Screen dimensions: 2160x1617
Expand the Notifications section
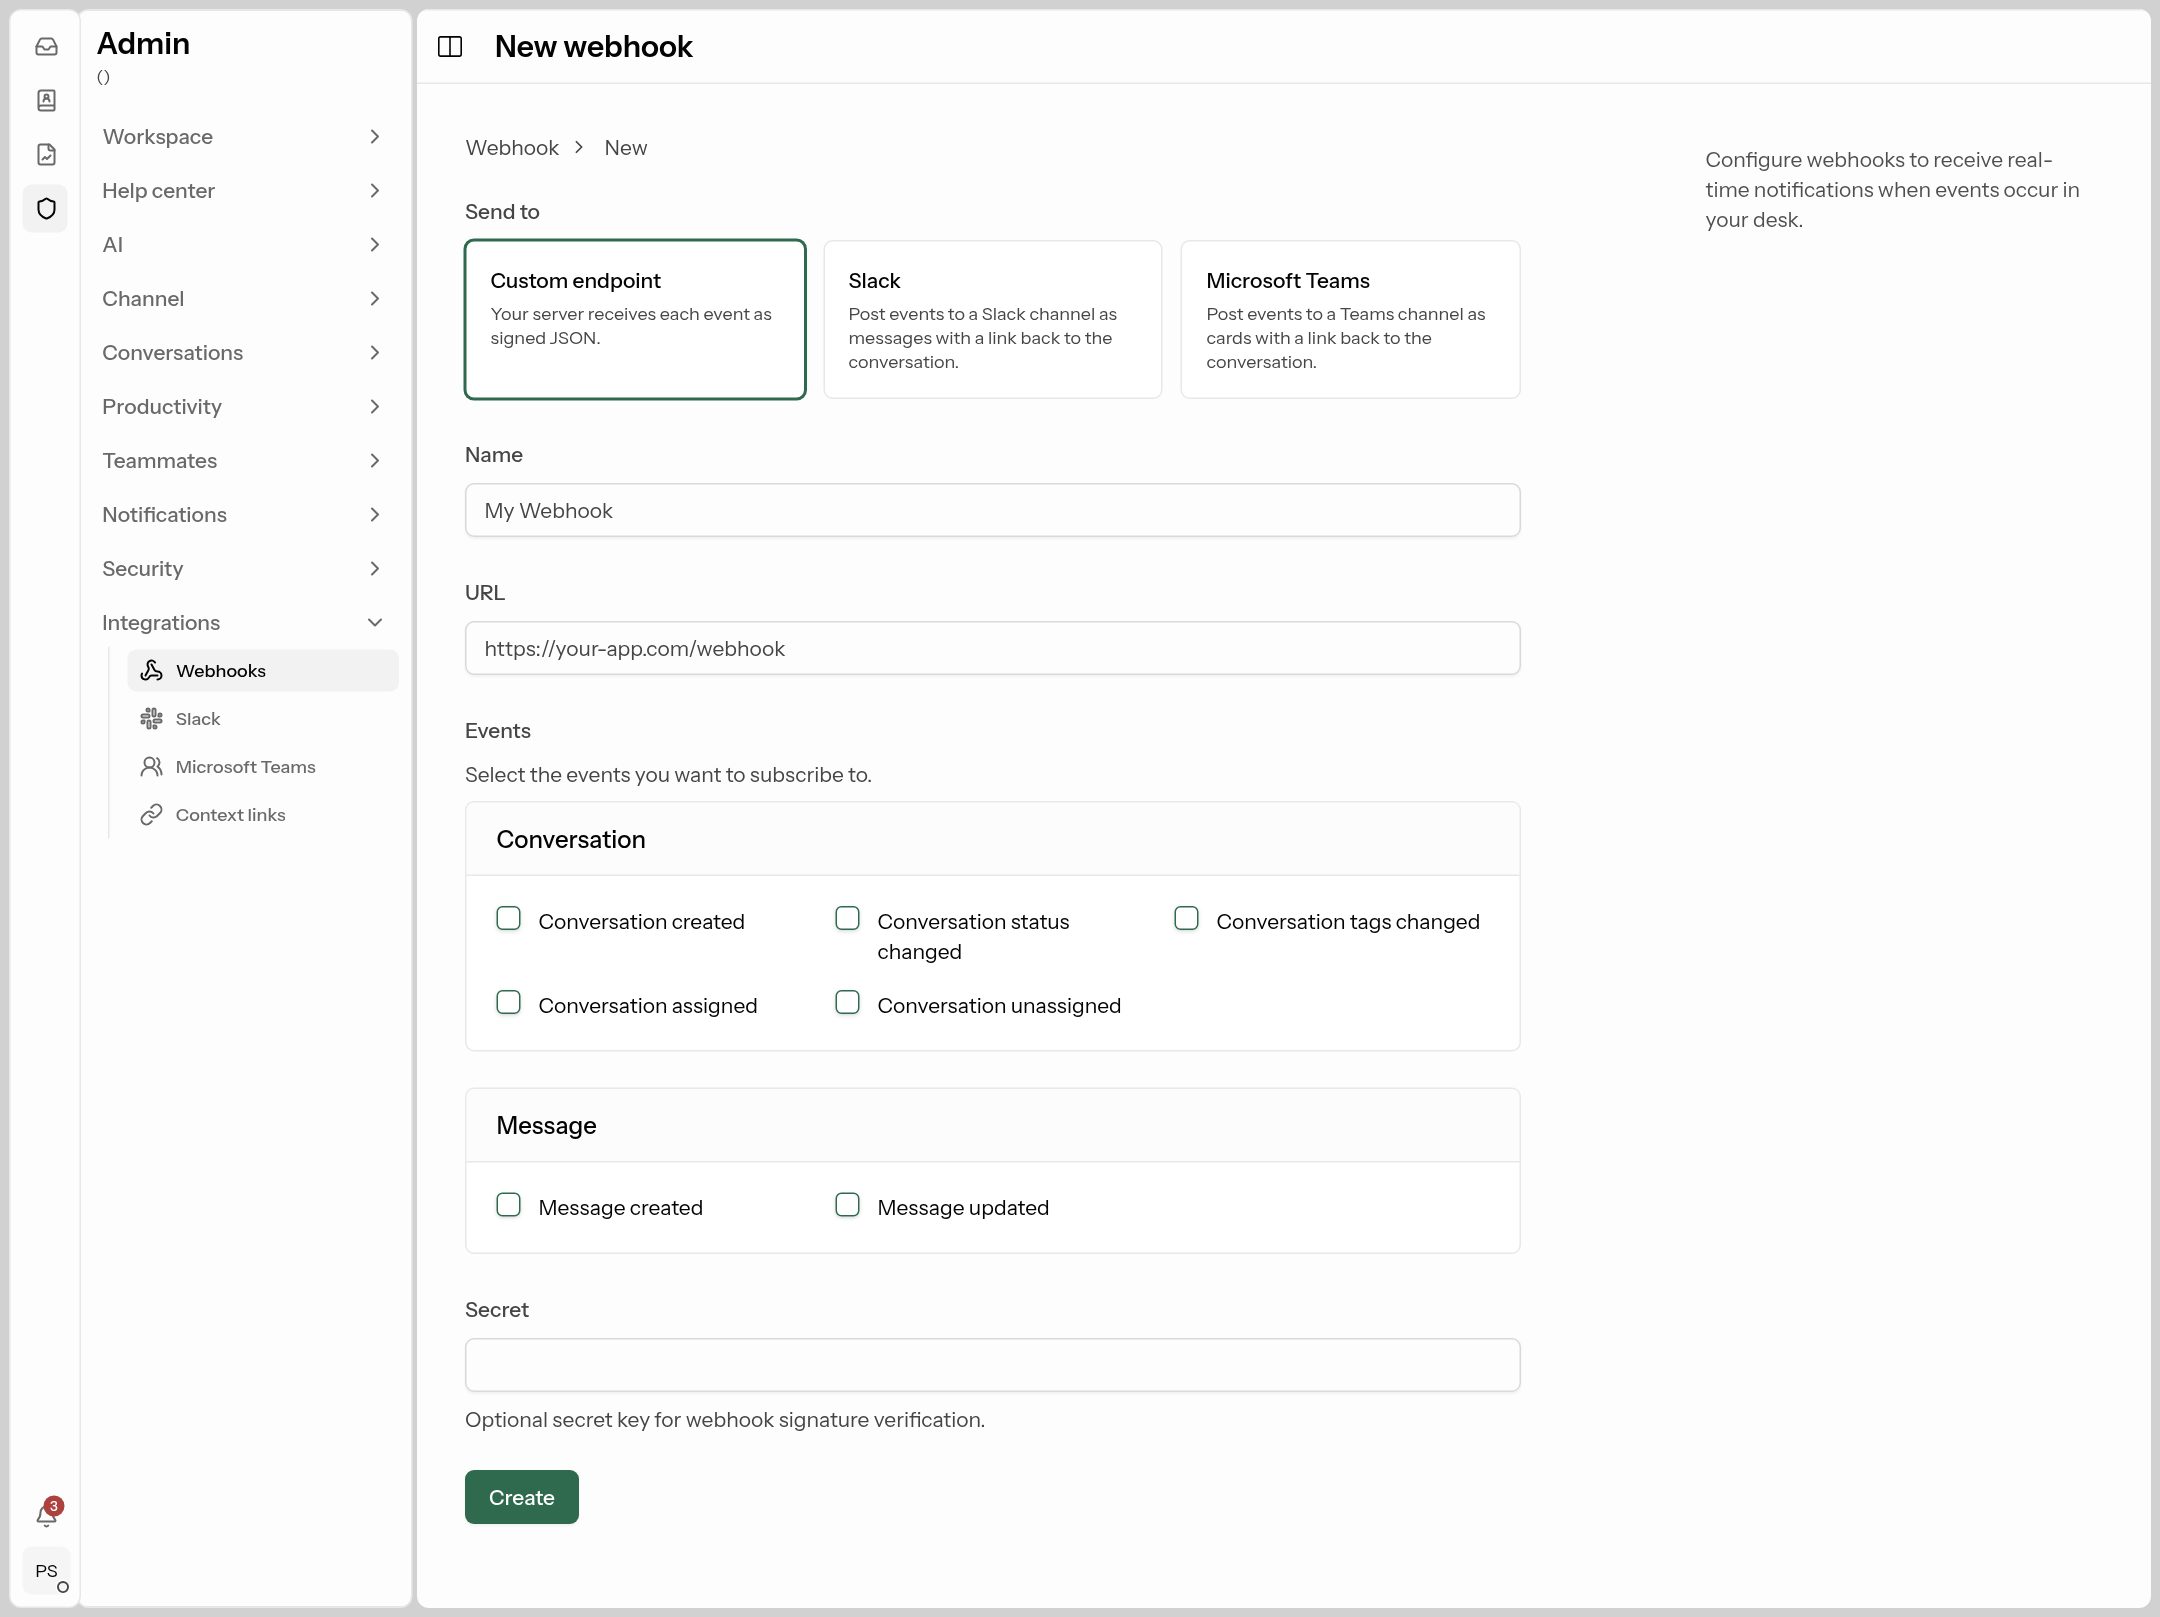[244, 514]
